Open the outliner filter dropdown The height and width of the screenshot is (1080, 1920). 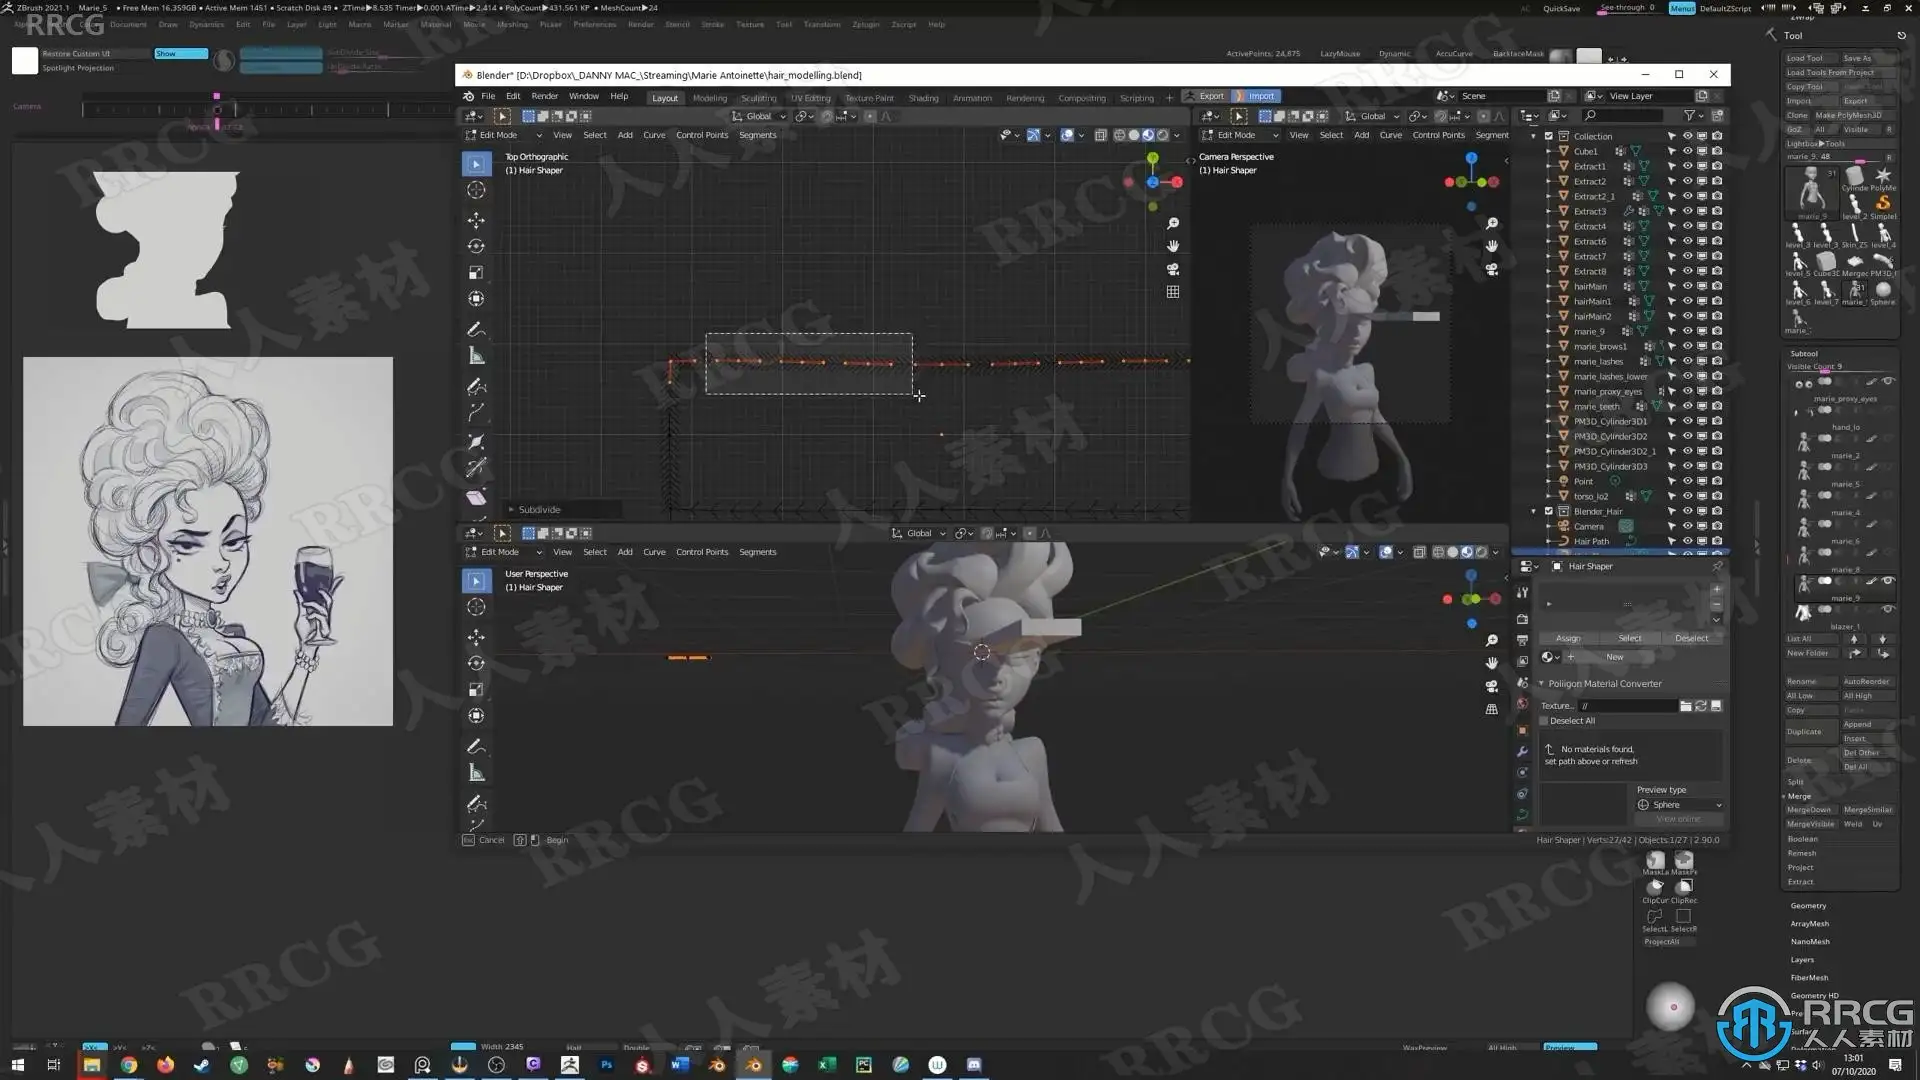coord(1692,116)
